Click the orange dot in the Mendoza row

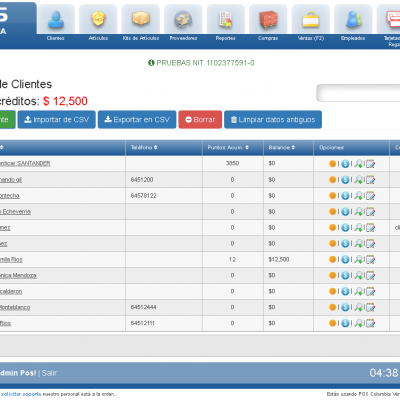tap(332, 275)
